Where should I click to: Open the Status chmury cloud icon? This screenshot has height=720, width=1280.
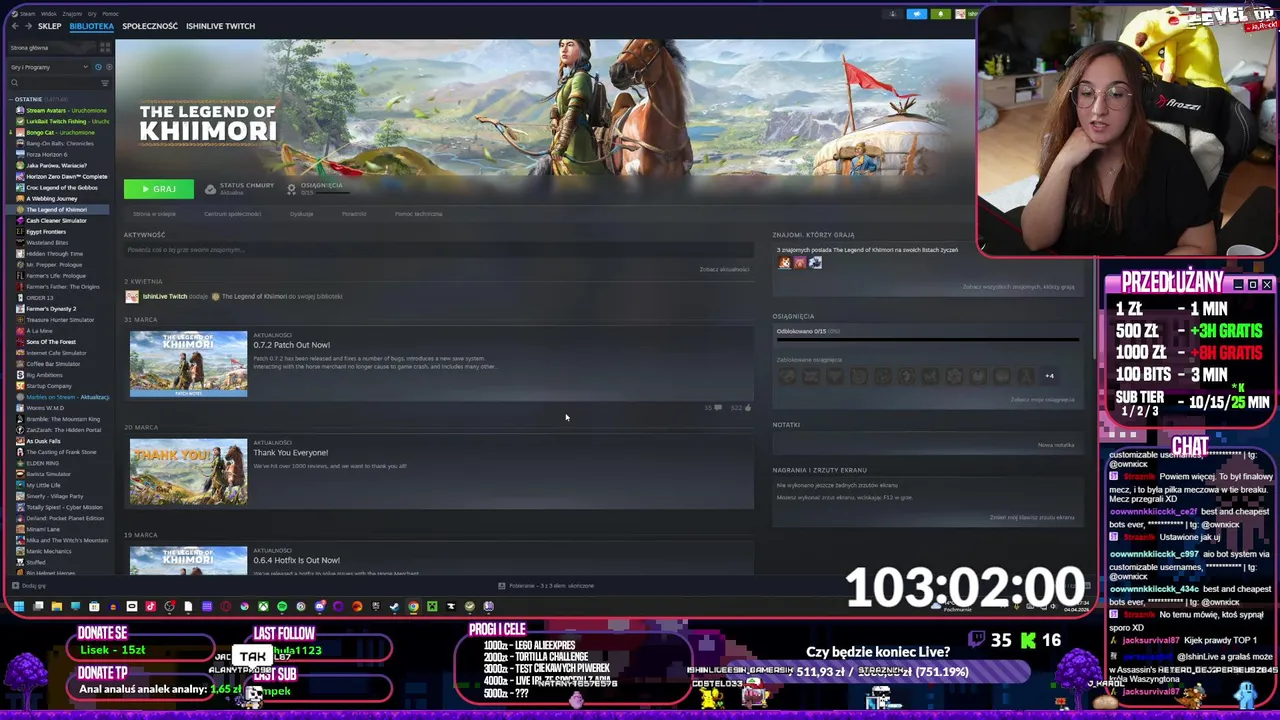pyautogui.click(x=210, y=189)
